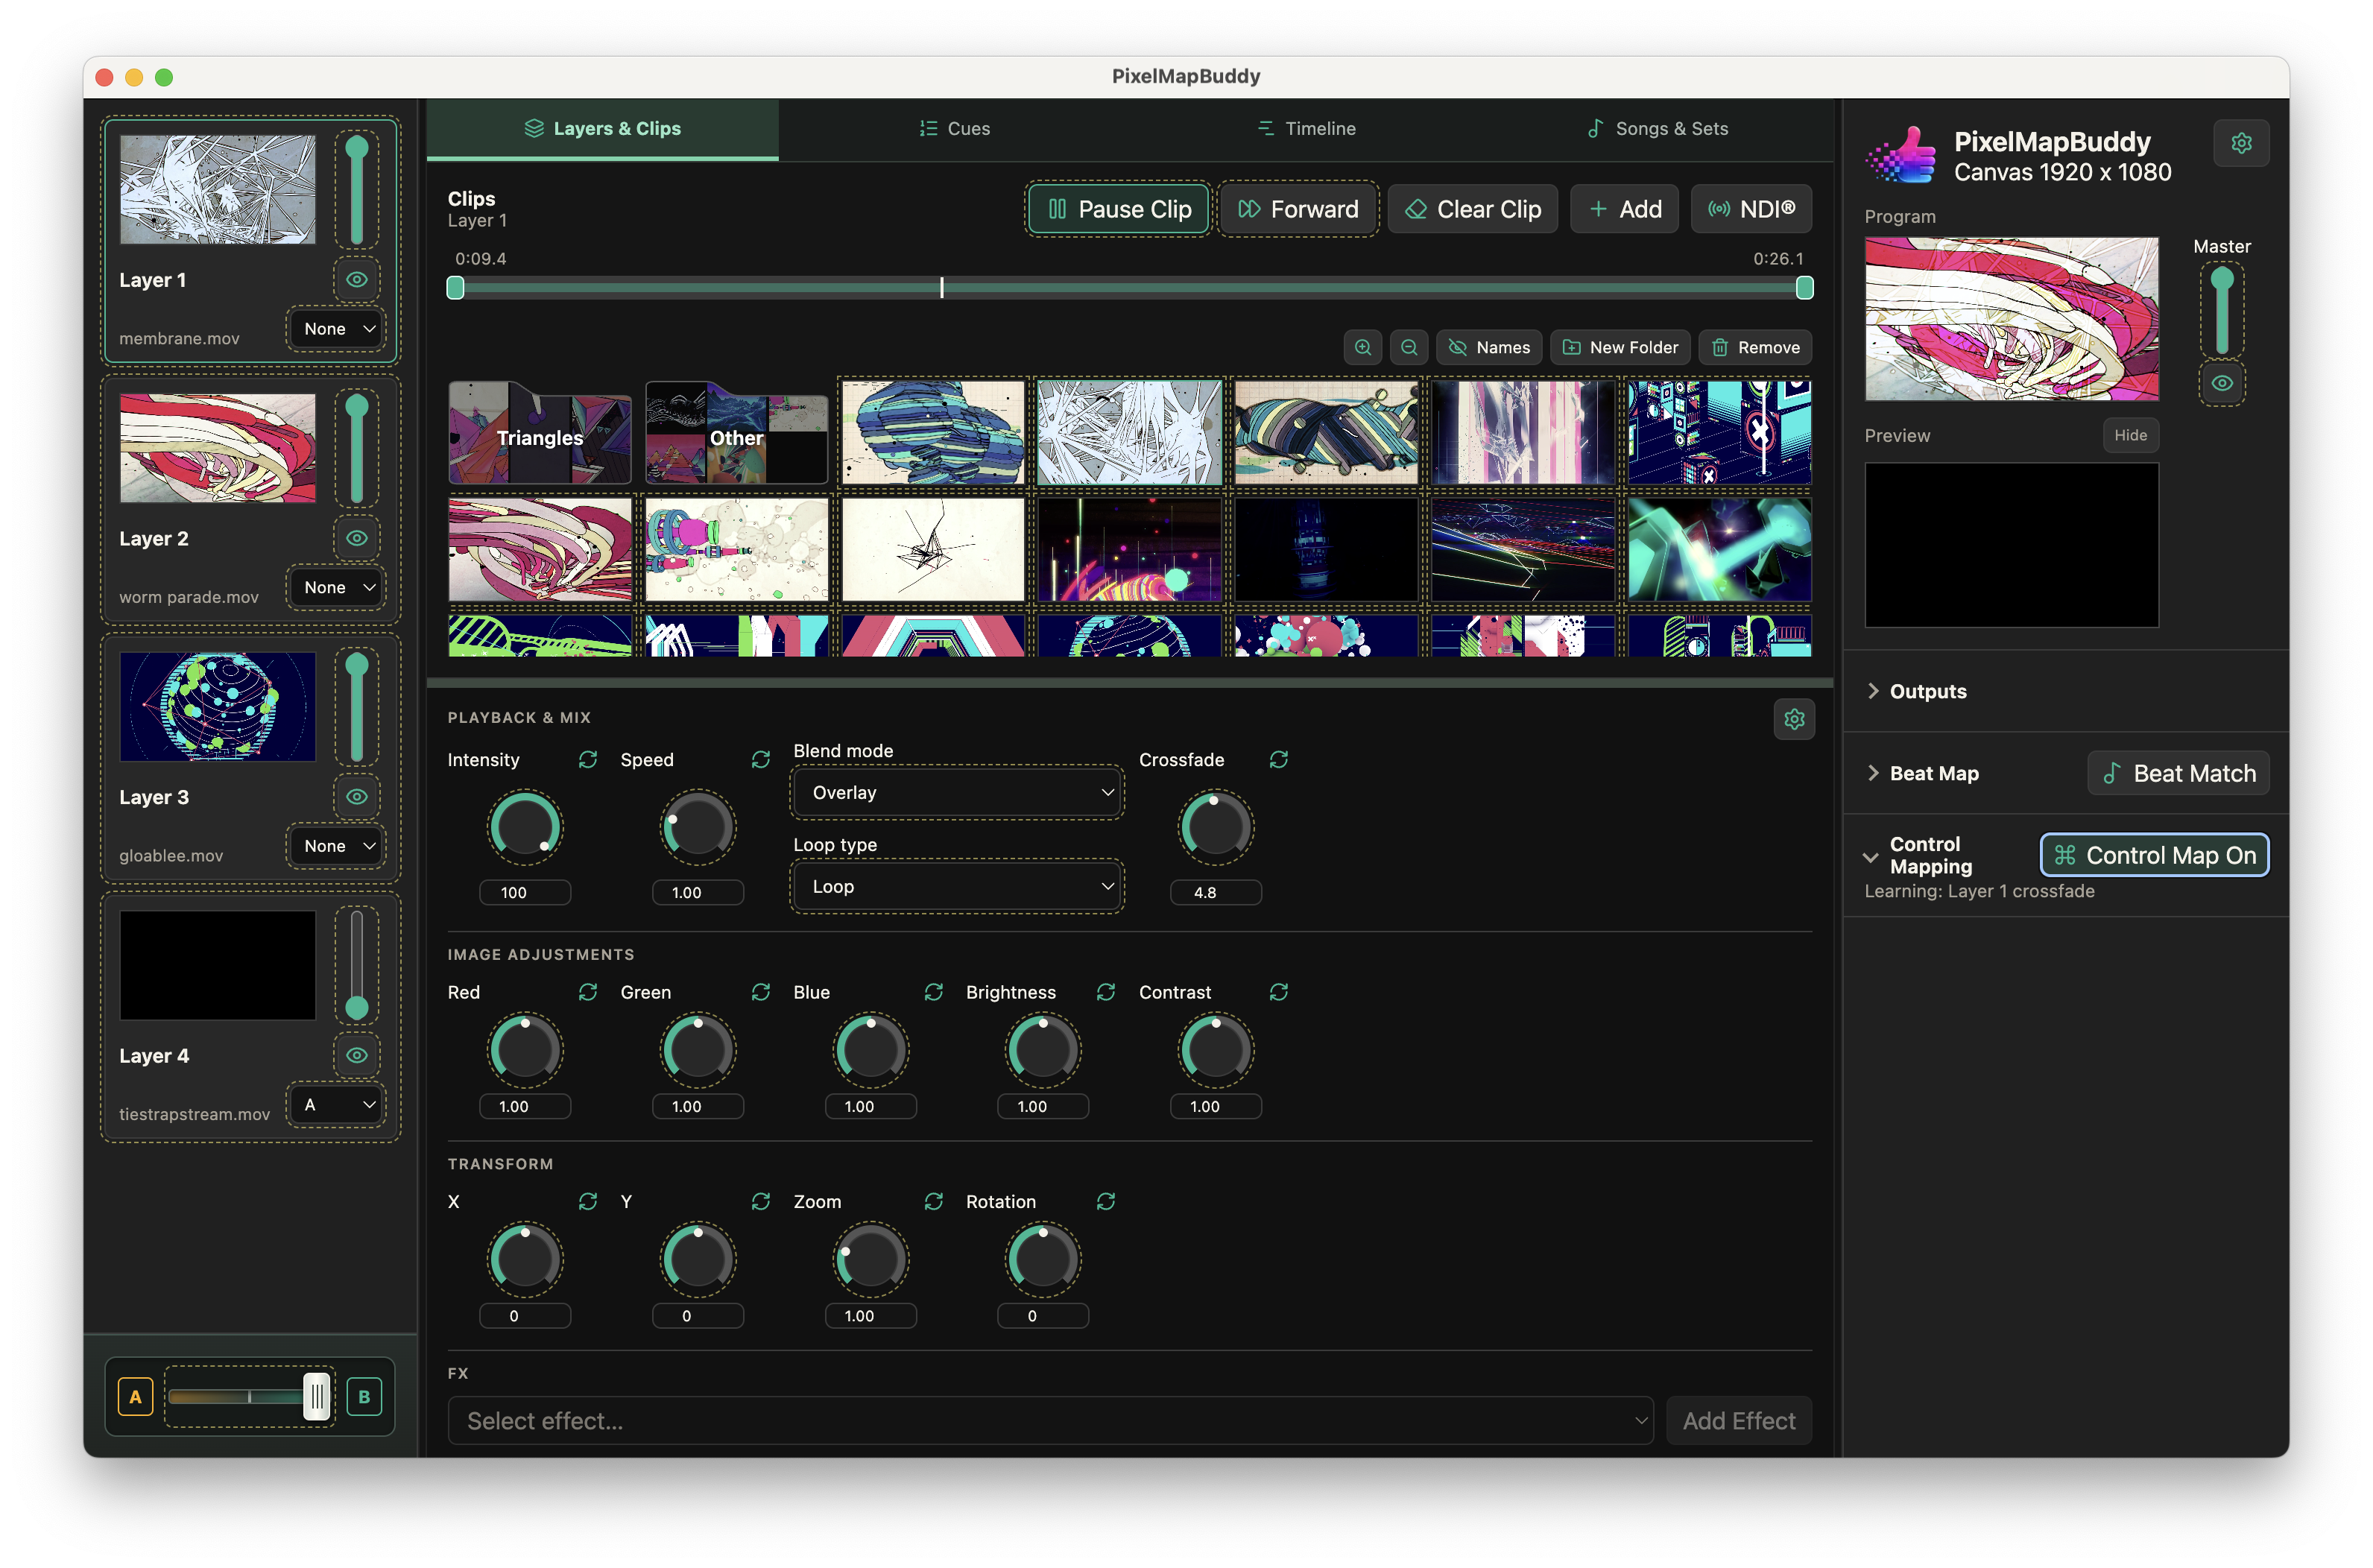Click the zoom out clips magnifier icon
The width and height of the screenshot is (2373, 1568).
[1408, 347]
